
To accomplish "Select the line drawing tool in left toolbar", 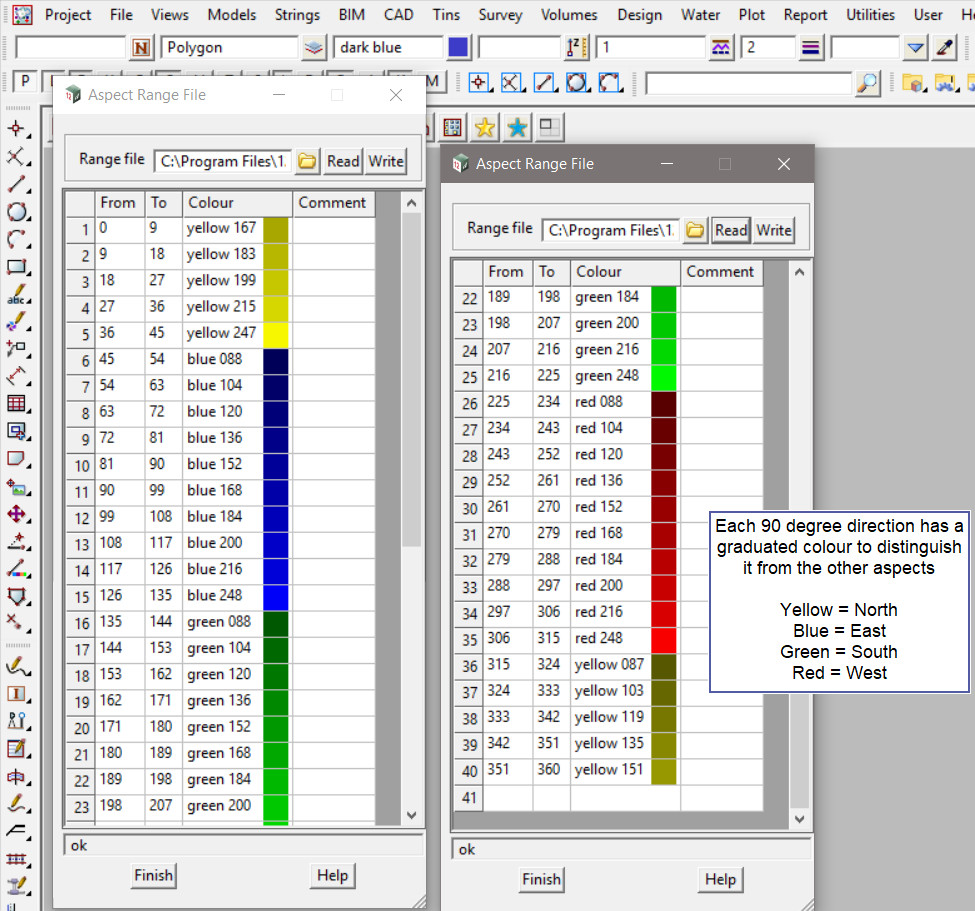I will click(x=16, y=184).
